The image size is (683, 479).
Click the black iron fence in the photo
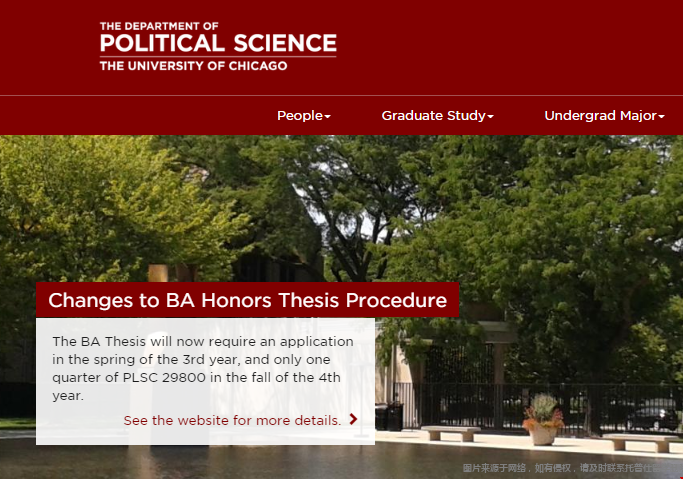470,400
